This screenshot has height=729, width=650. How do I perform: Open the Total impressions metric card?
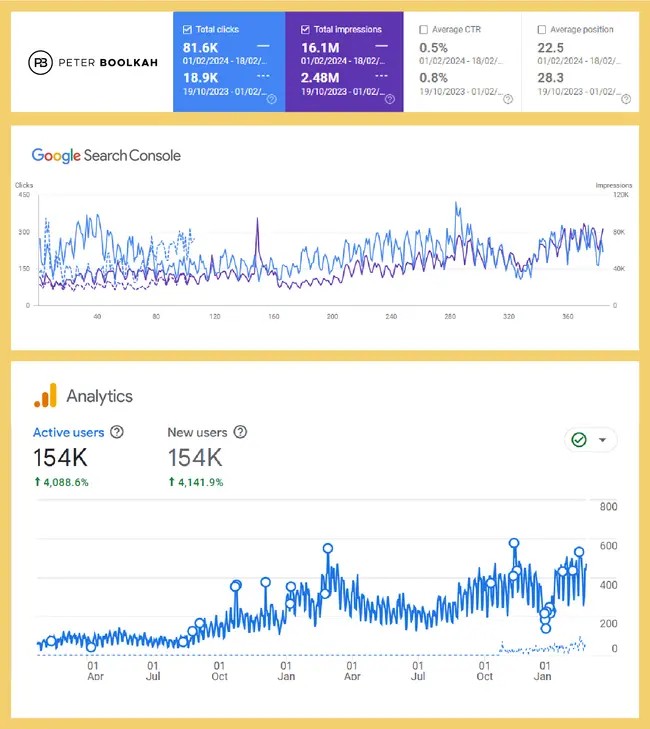pos(345,62)
